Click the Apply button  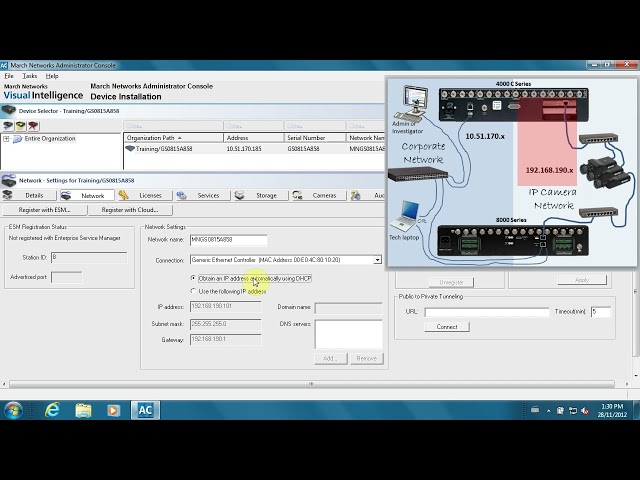pos(582,280)
